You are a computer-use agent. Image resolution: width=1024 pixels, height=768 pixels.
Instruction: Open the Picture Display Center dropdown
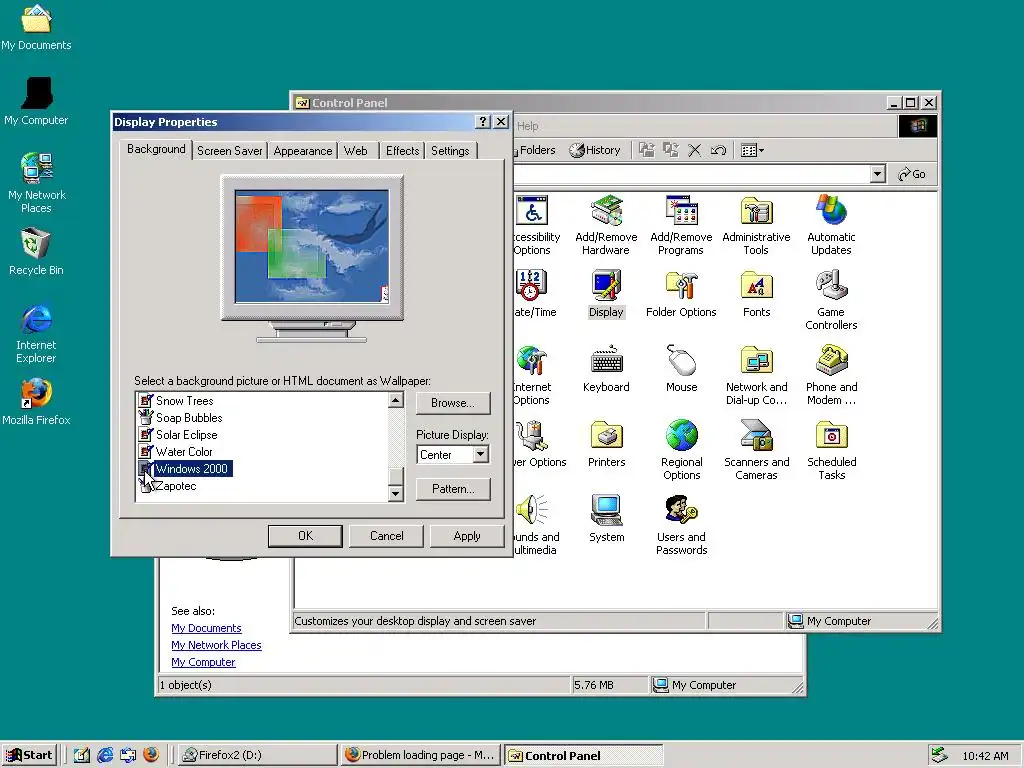[x=481, y=455]
